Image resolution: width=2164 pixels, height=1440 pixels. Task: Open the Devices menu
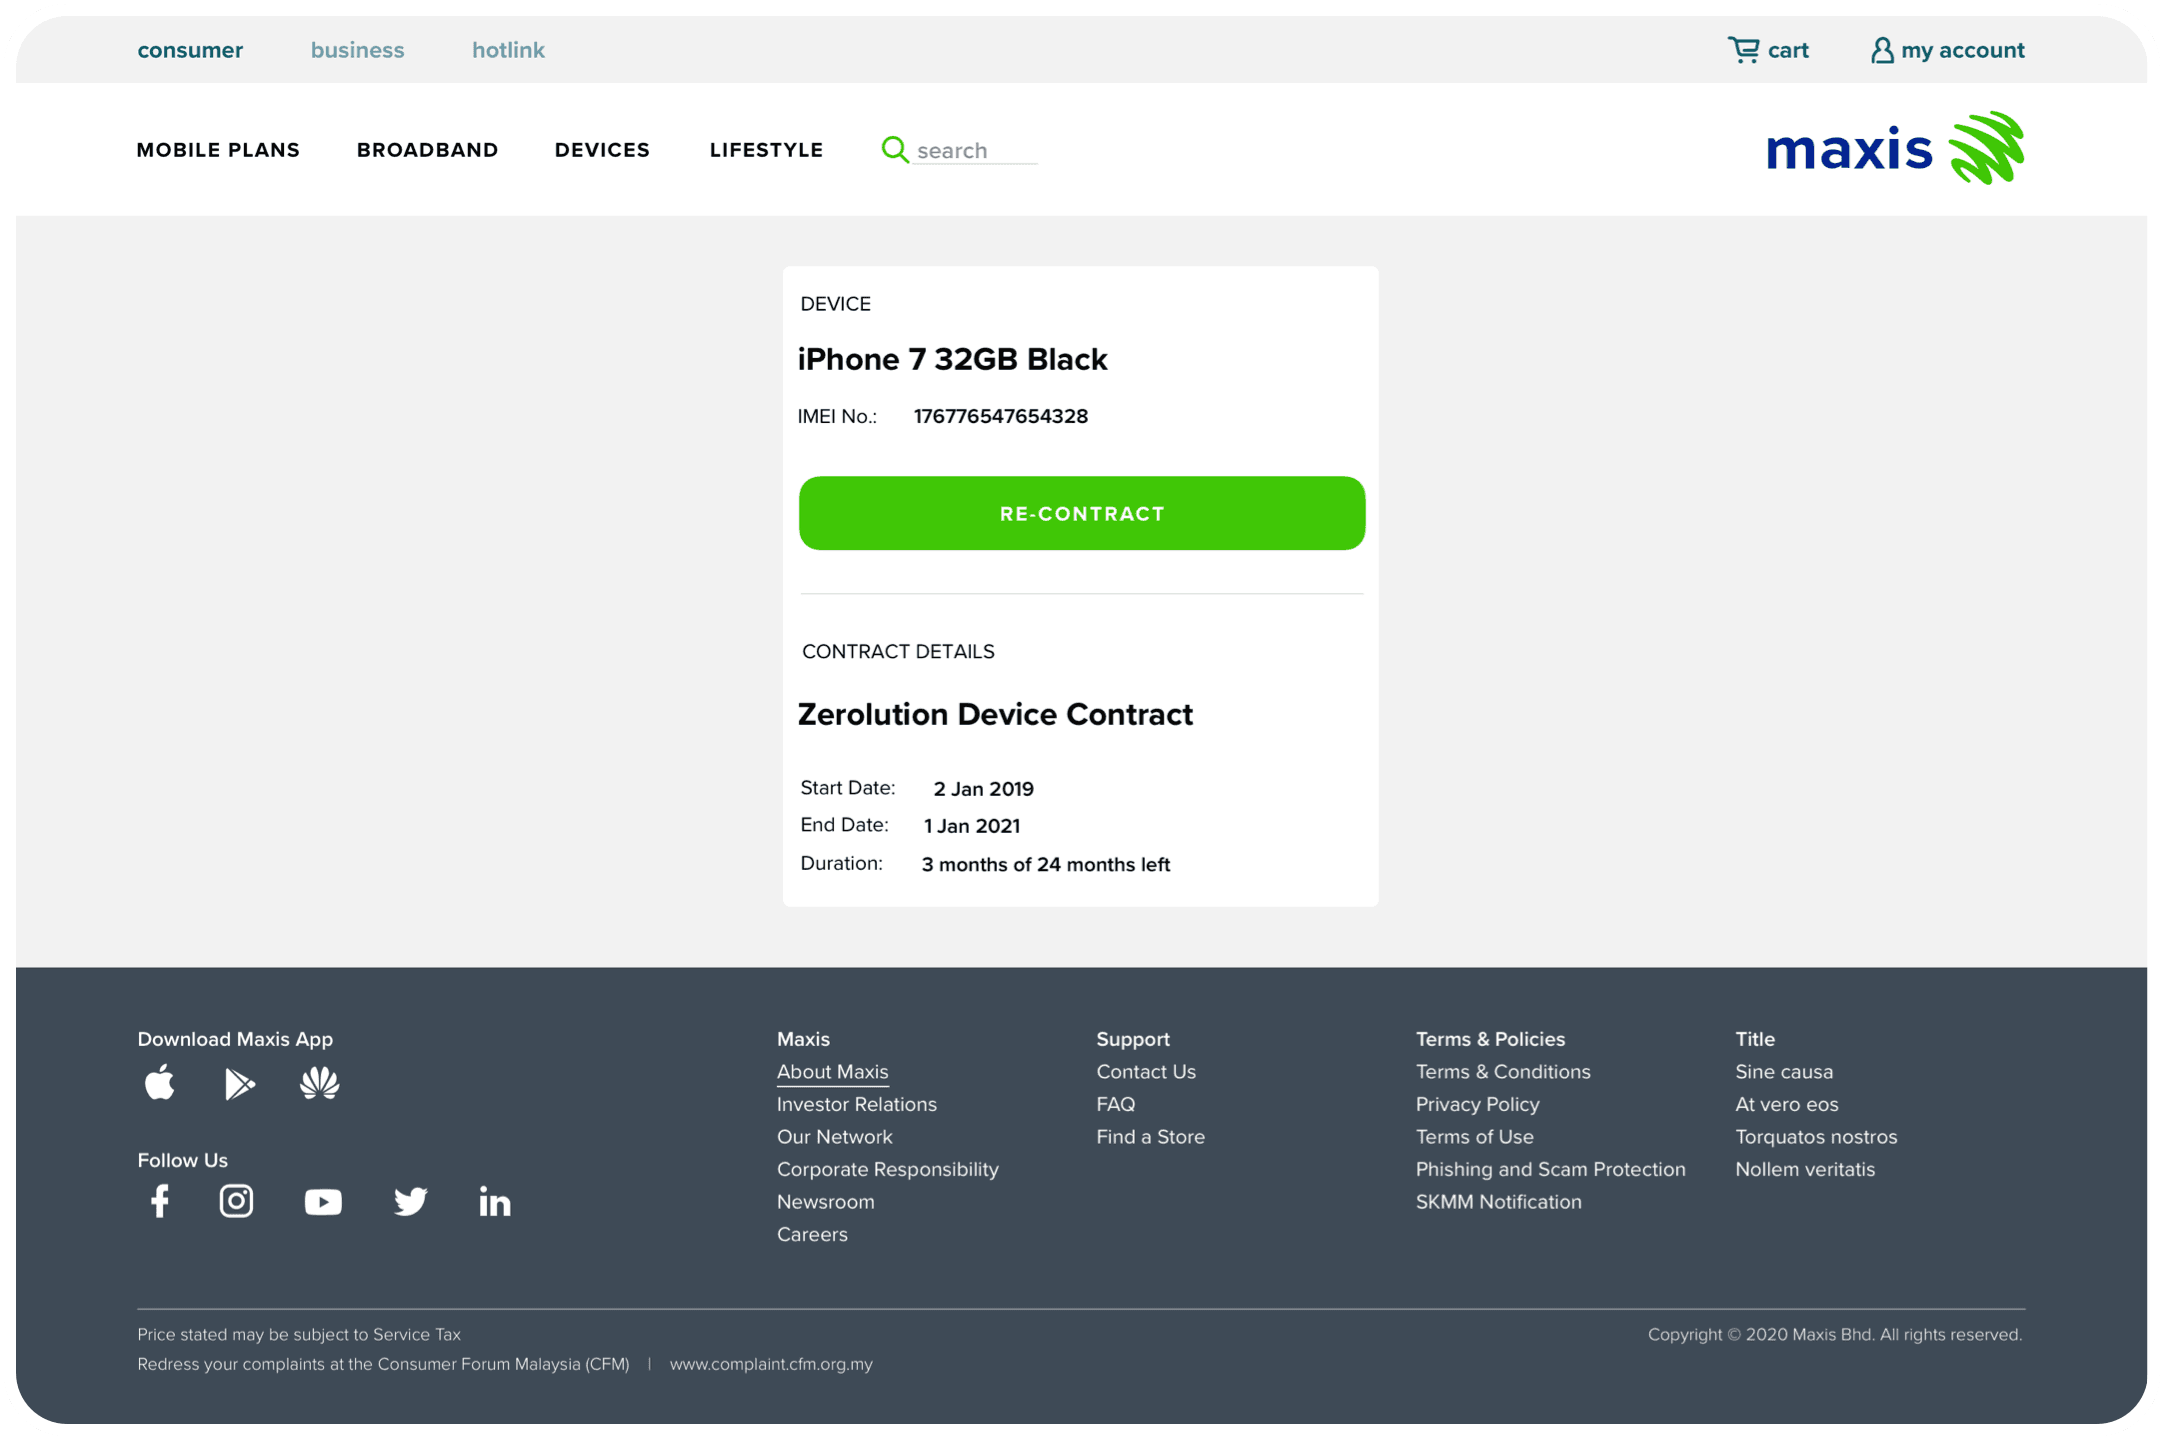[602, 150]
